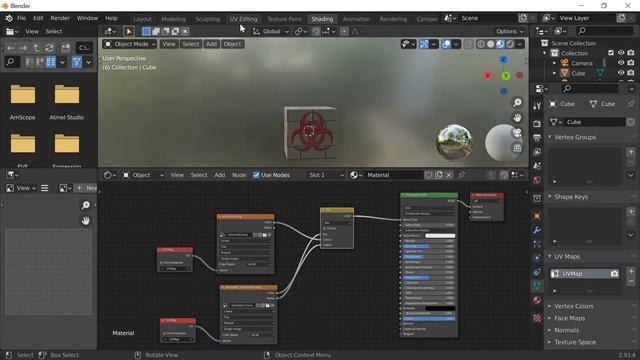Select rendered viewport shading
Screen dimensions: 640x360
point(510,44)
